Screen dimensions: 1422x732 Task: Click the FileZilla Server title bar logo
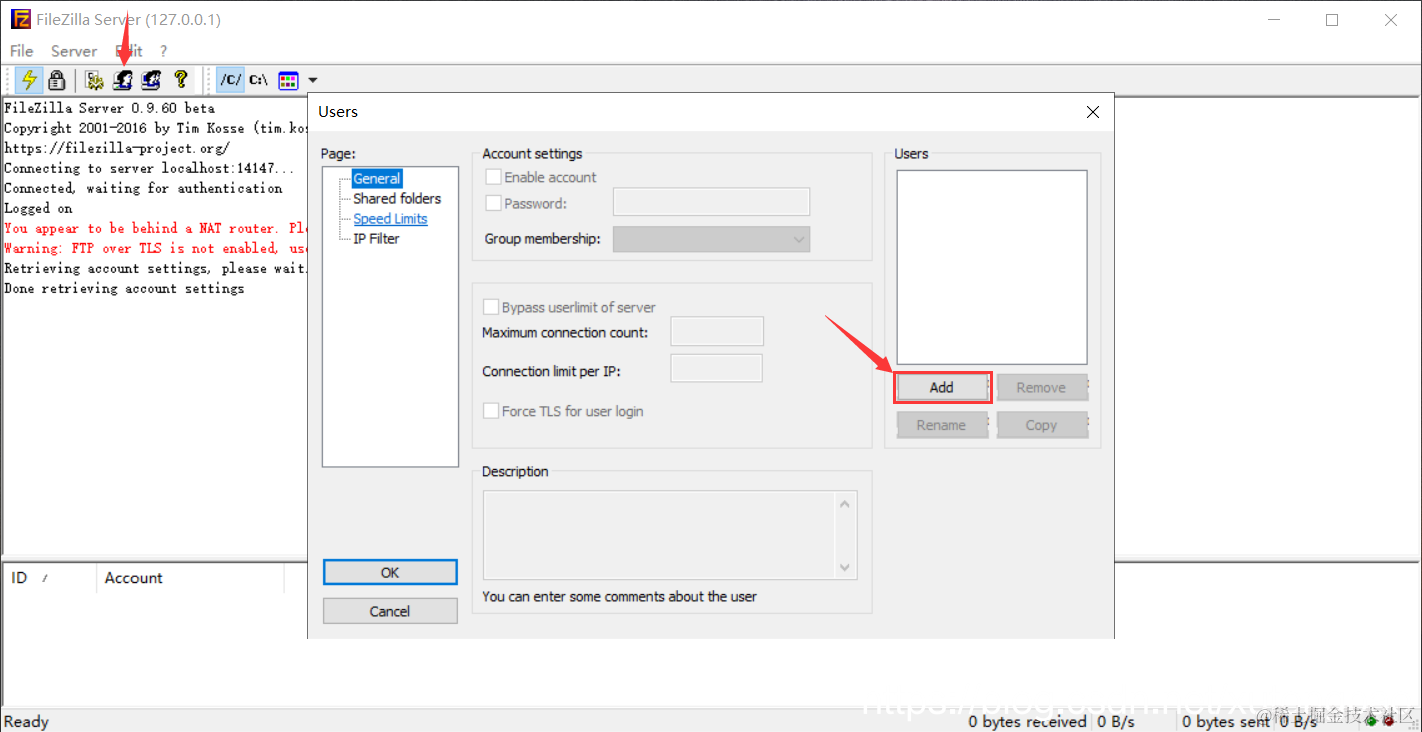tap(20, 20)
